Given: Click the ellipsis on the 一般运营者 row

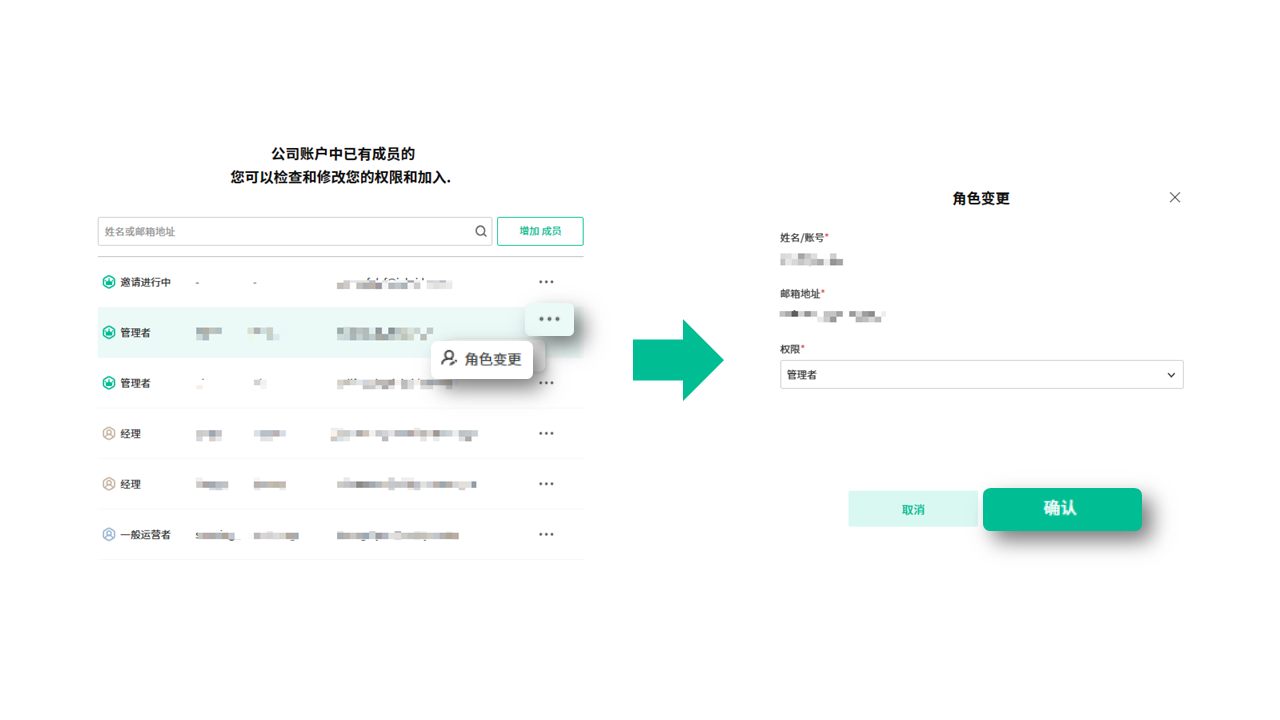Looking at the screenshot, I should (546, 534).
